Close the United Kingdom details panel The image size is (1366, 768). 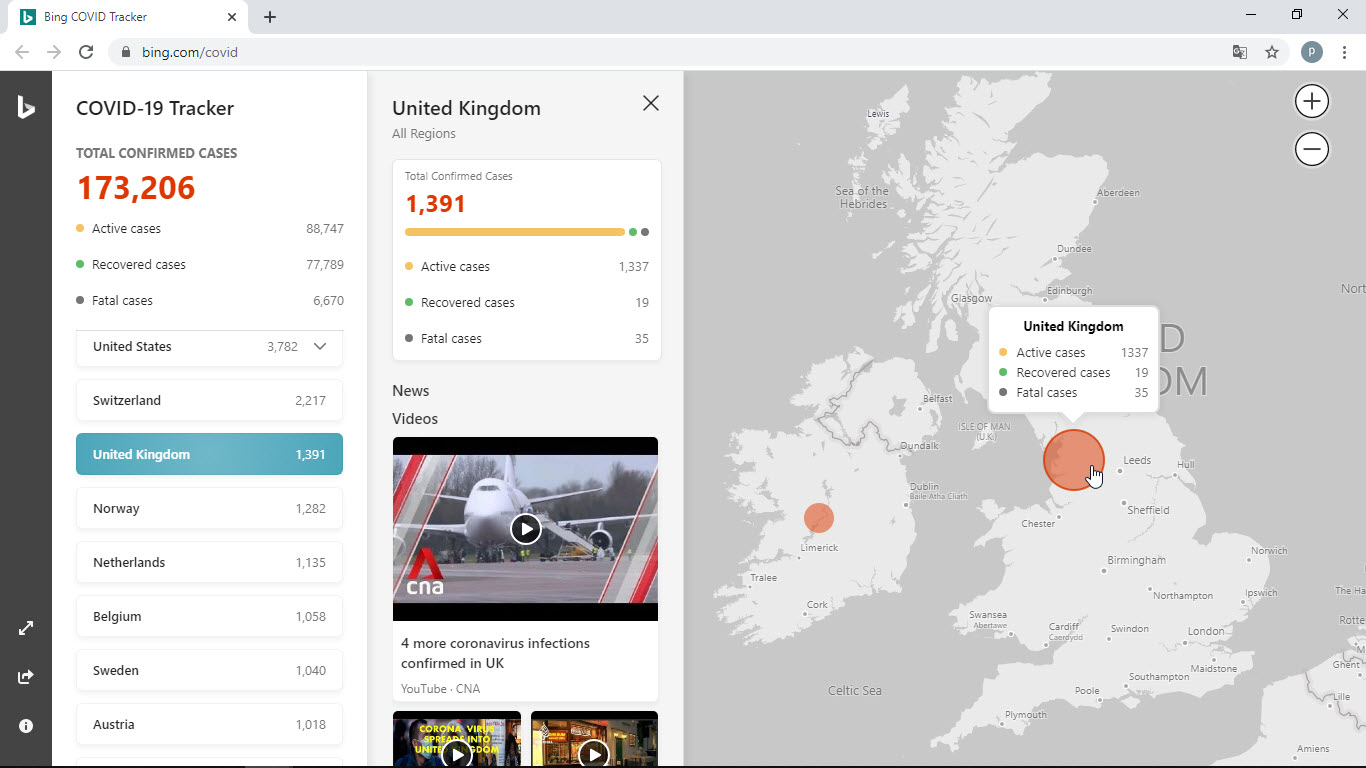click(651, 103)
